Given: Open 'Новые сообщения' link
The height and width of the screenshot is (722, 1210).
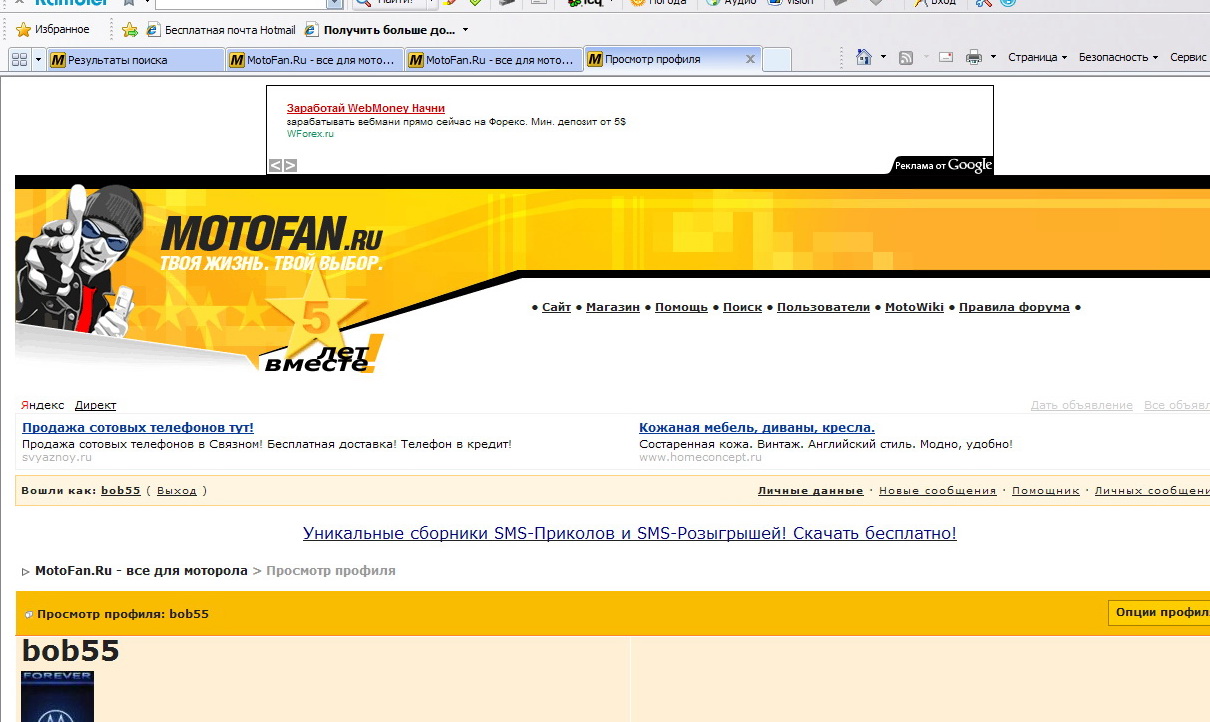Looking at the screenshot, I should [938, 490].
